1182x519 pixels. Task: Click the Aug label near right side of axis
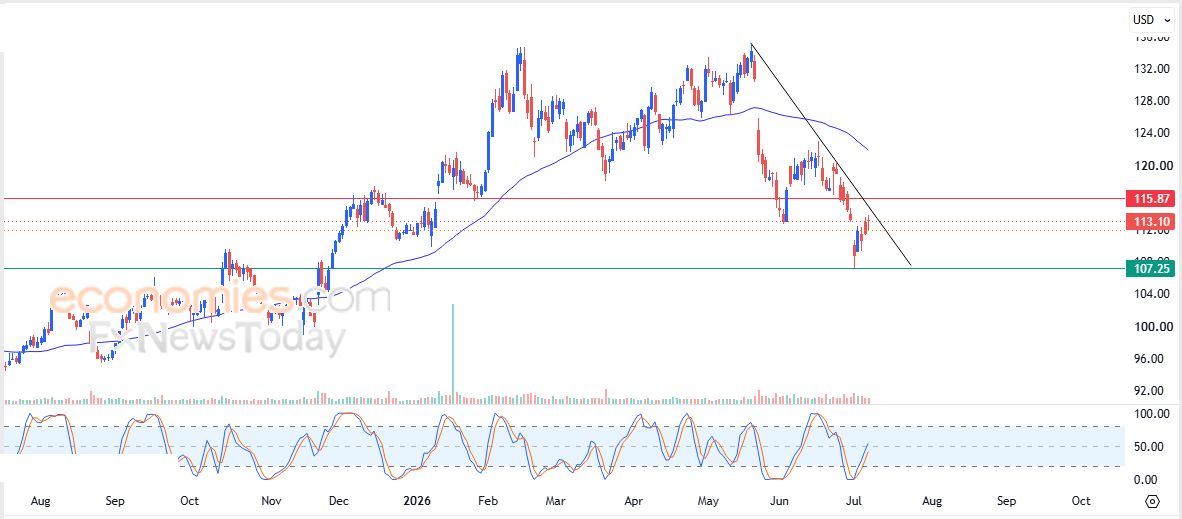pyautogui.click(x=932, y=501)
